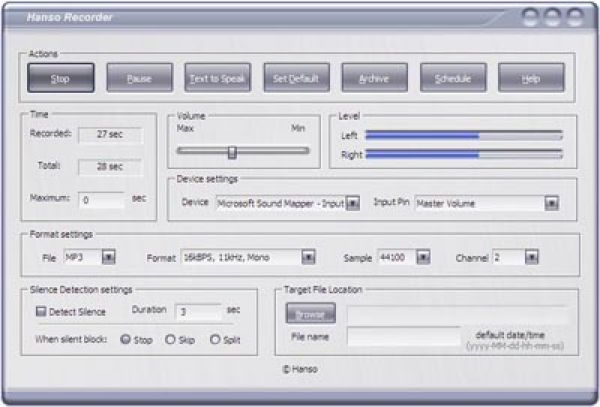
Task: Click the volume slider thumb
Action: tap(232, 152)
